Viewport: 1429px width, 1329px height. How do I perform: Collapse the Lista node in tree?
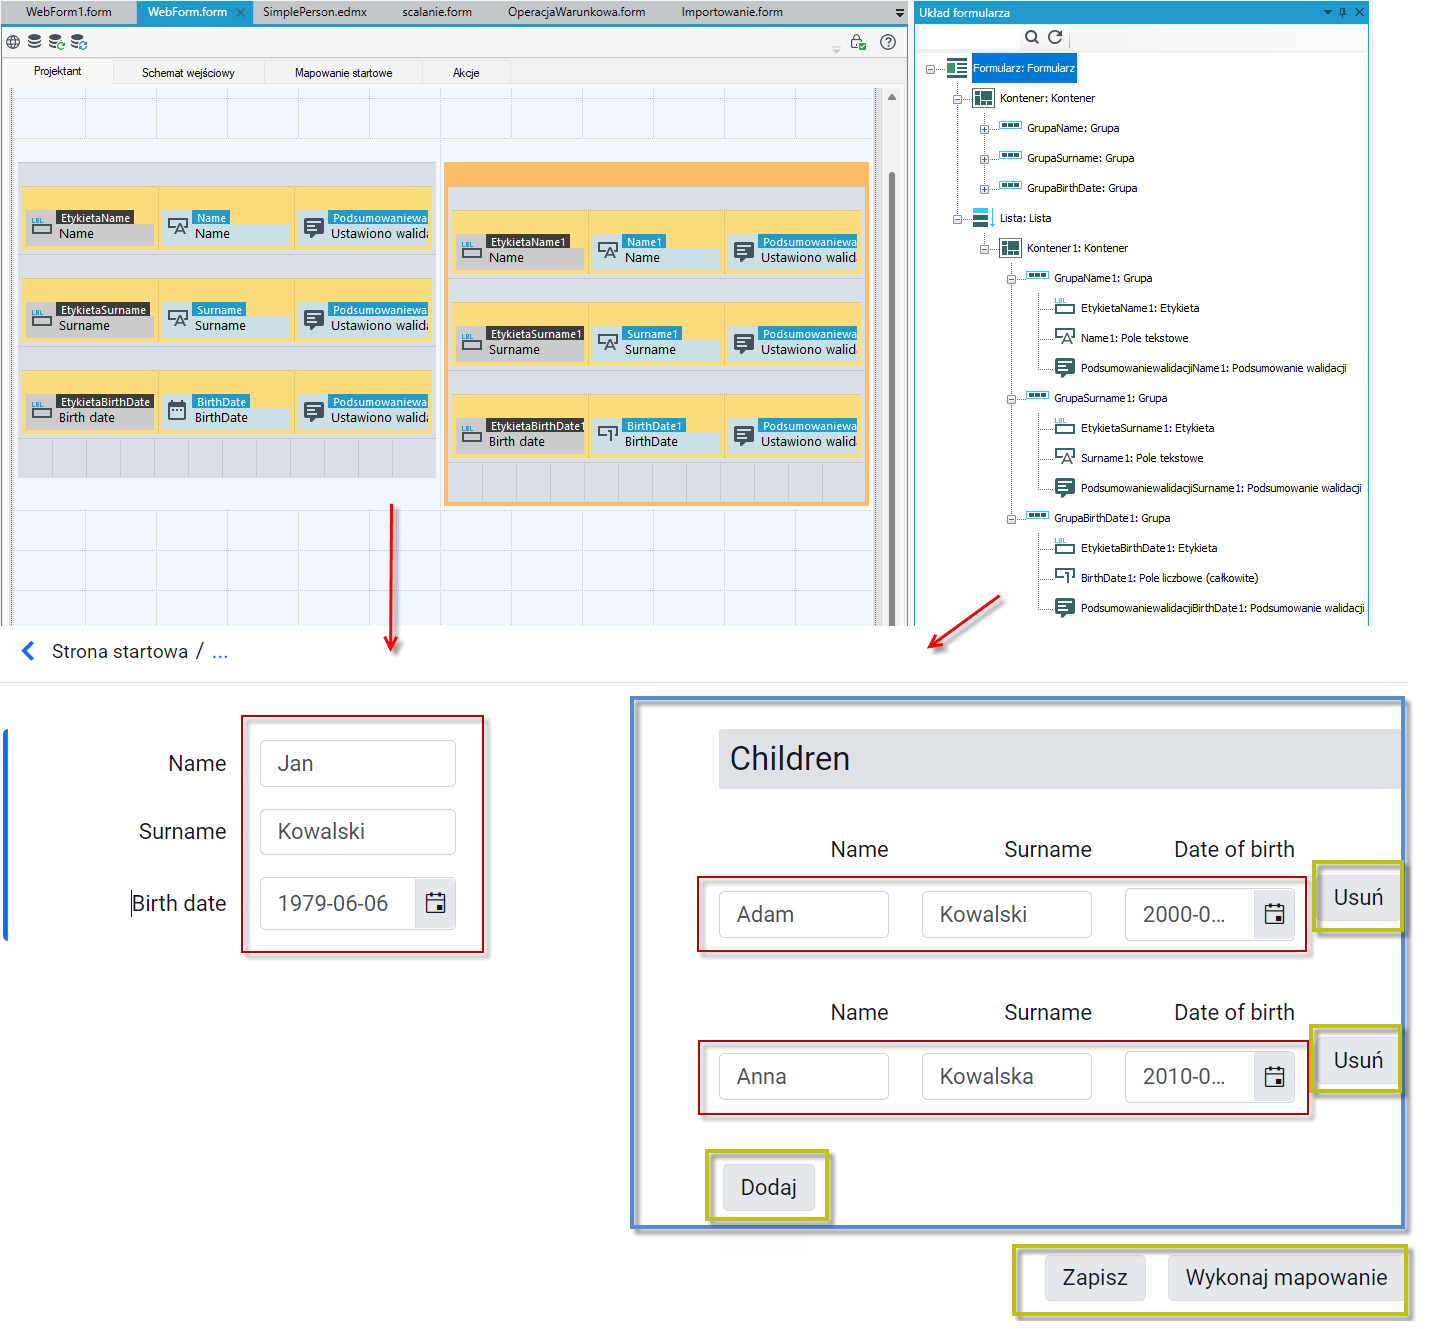tap(958, 219)
